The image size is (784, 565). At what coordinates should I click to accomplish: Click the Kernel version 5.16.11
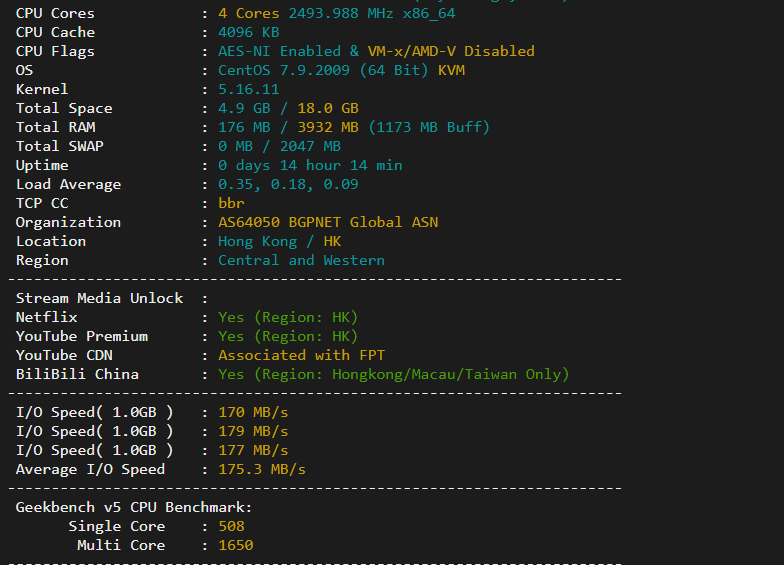248,90
